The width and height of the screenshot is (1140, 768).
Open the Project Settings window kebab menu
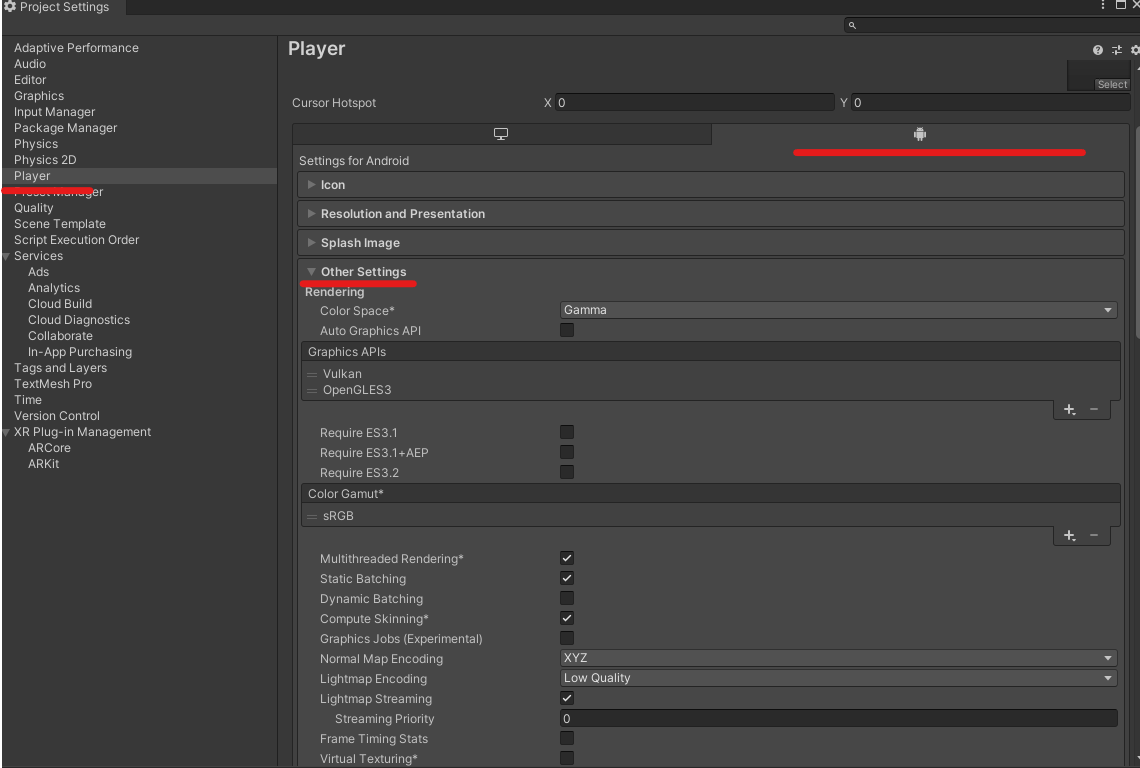pos(1103,5)
